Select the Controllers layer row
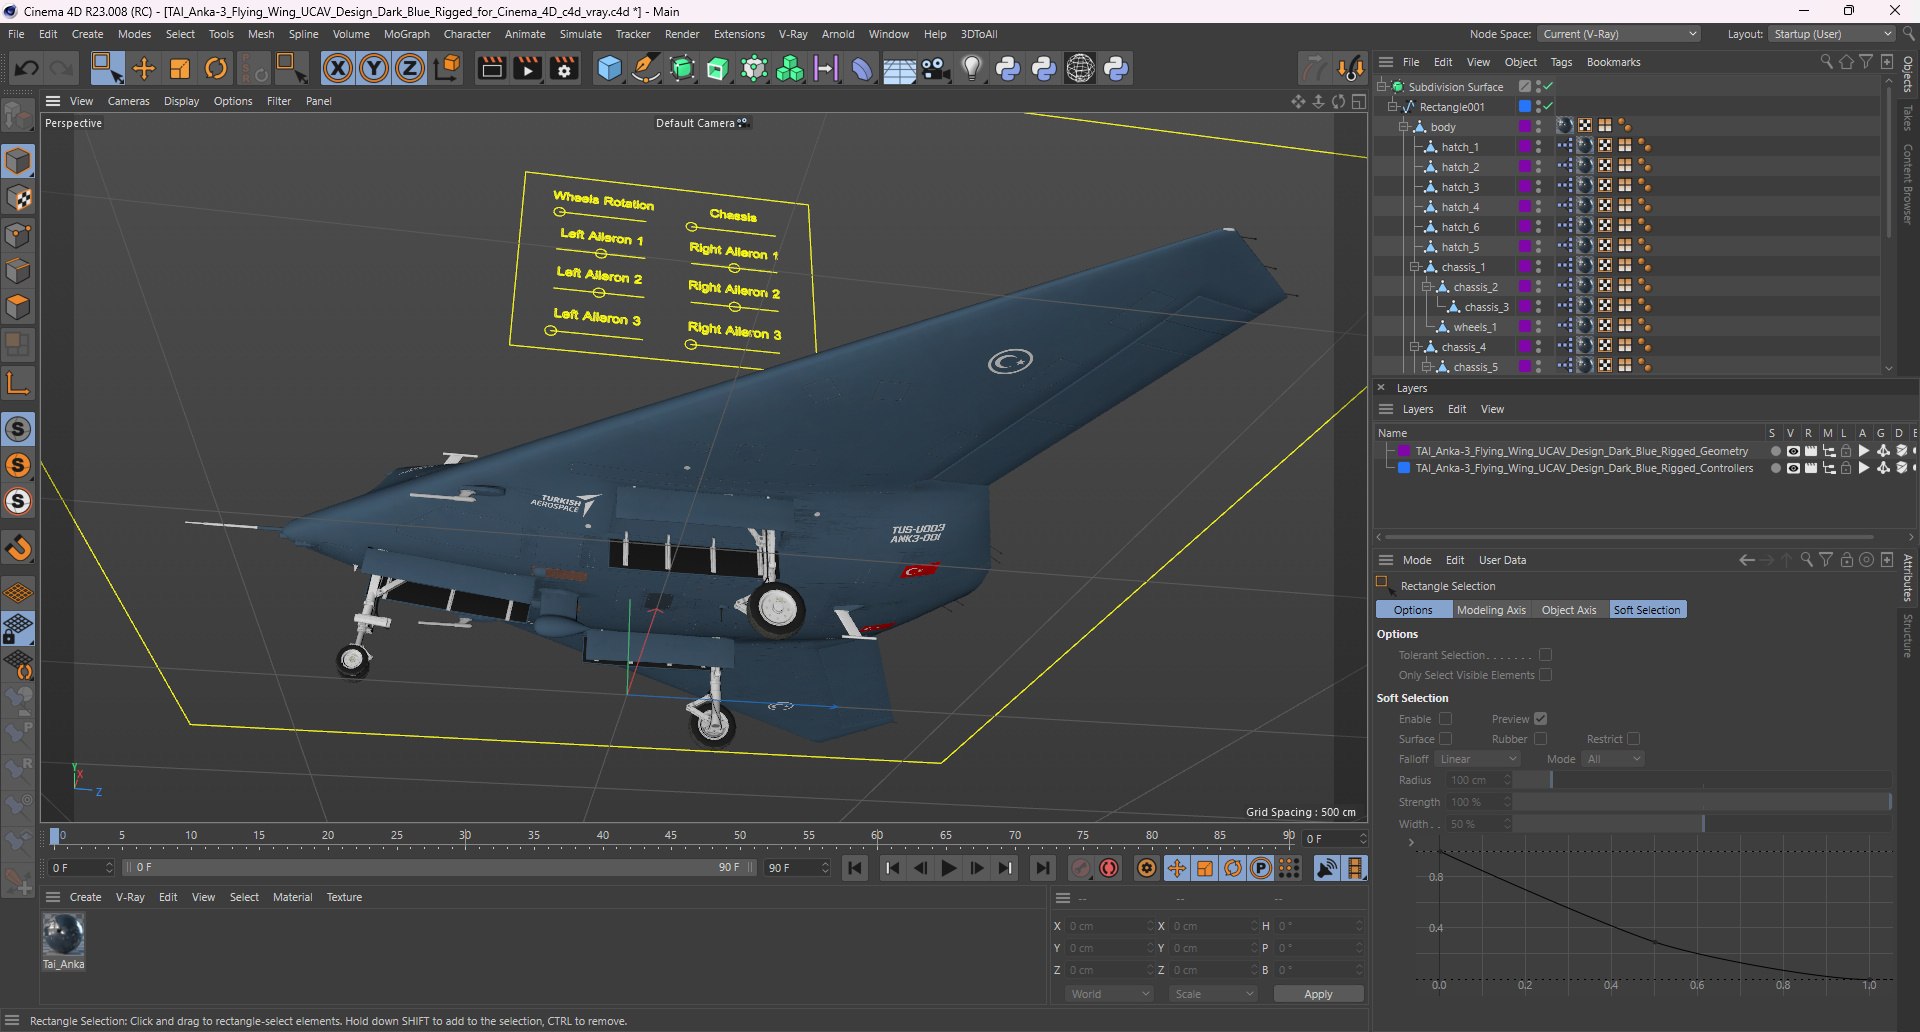1920x1032 pixels. [1584, 468]
